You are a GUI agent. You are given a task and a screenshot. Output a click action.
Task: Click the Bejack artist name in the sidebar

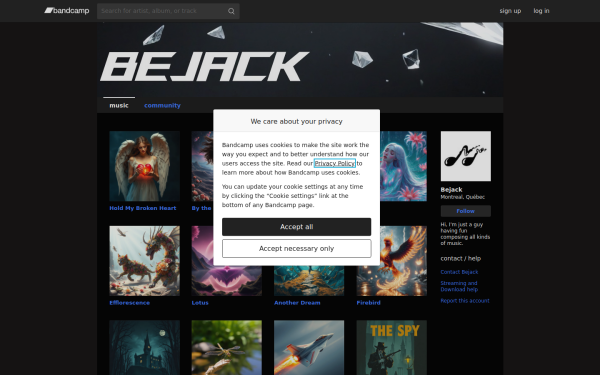(x=452, y=189)
